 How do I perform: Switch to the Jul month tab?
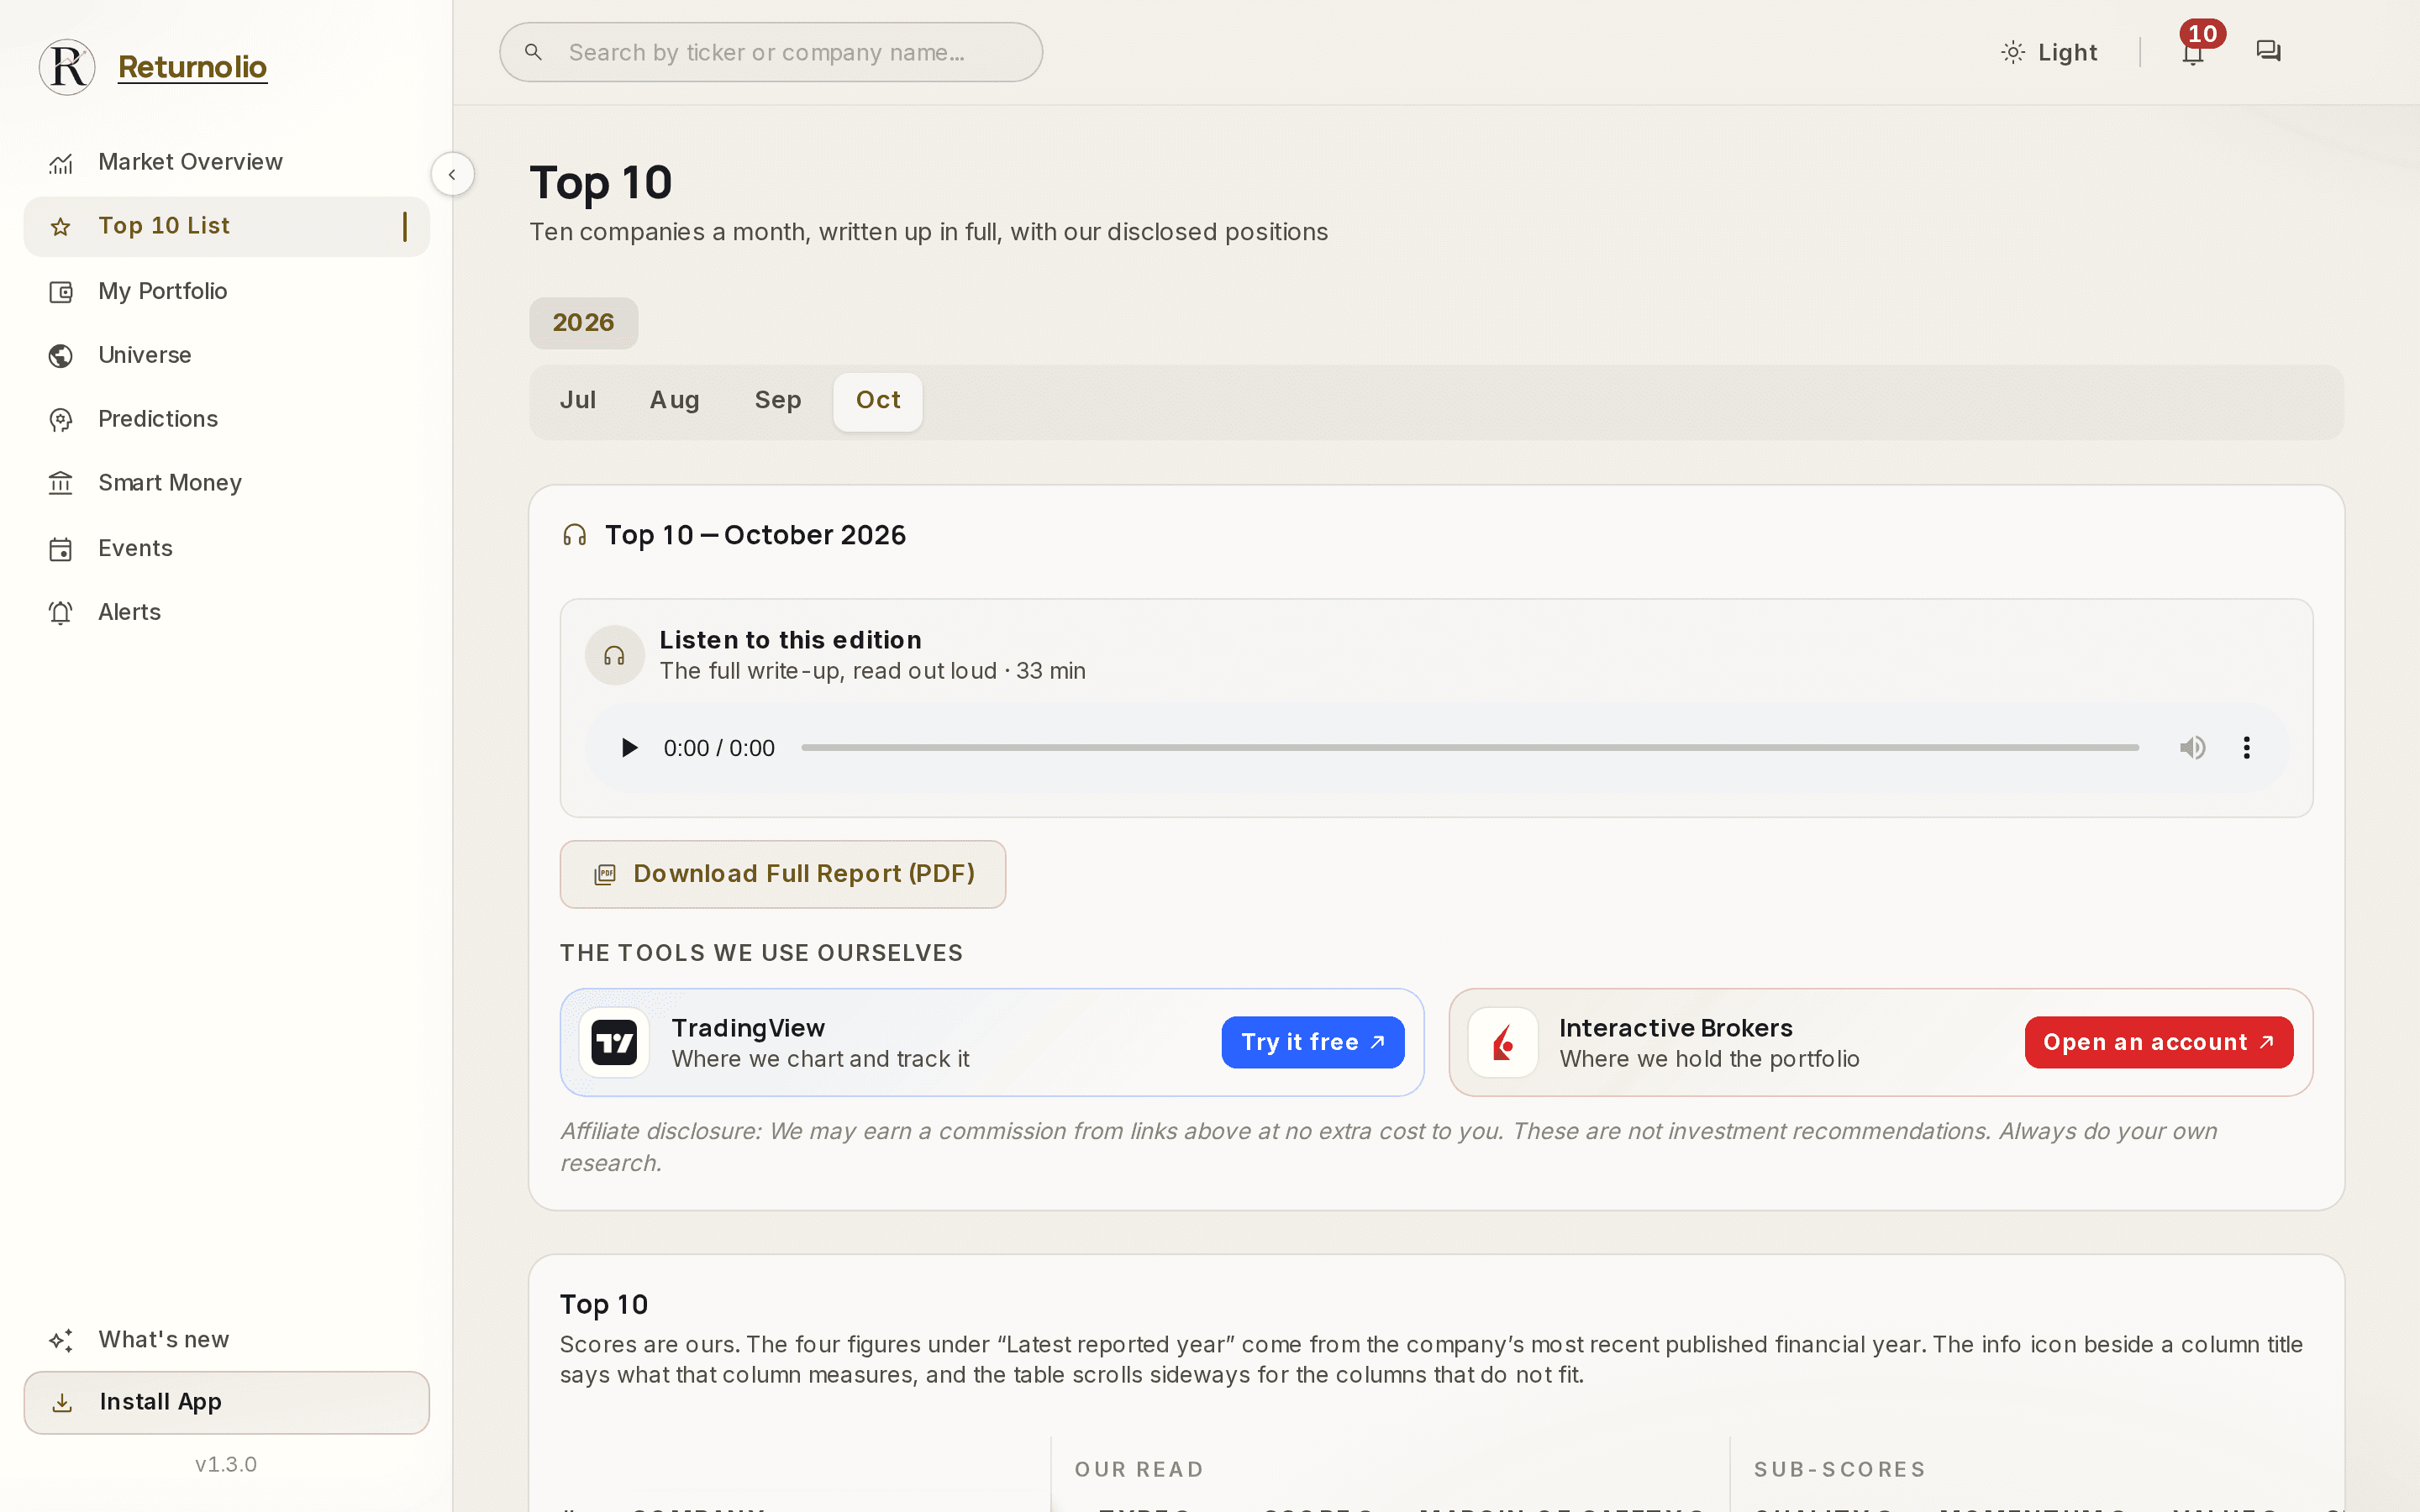(578, 401)
